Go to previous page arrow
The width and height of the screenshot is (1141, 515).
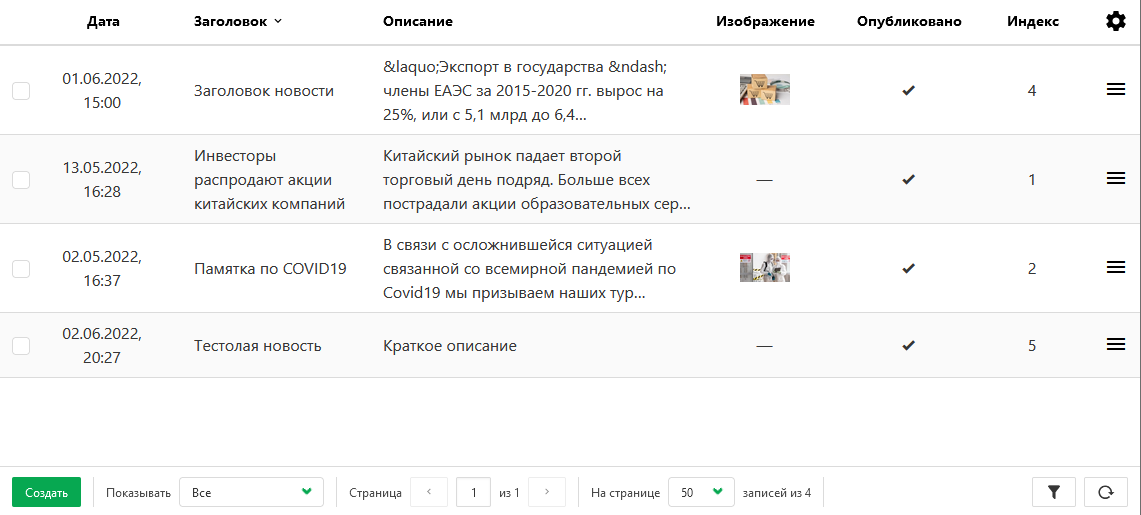click(x=429, y=492)
